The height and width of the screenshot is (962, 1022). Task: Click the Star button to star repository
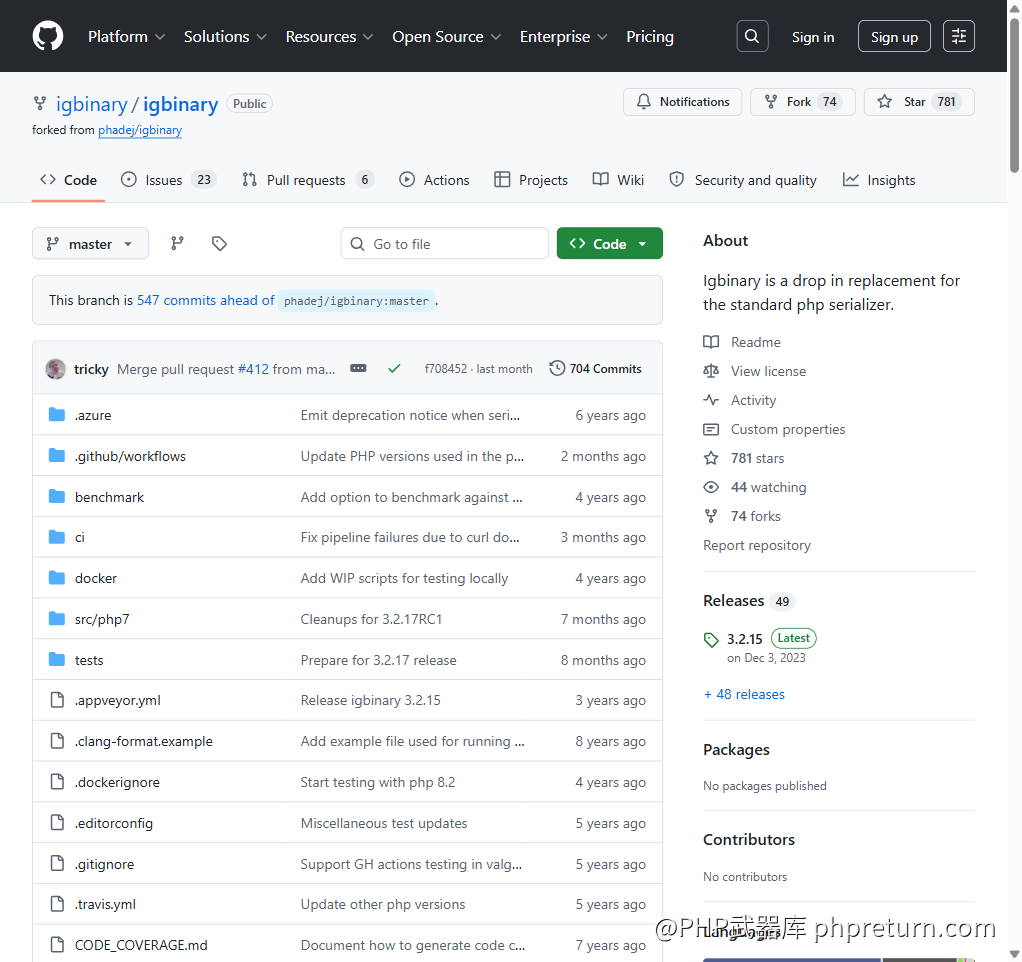(919, 102)
